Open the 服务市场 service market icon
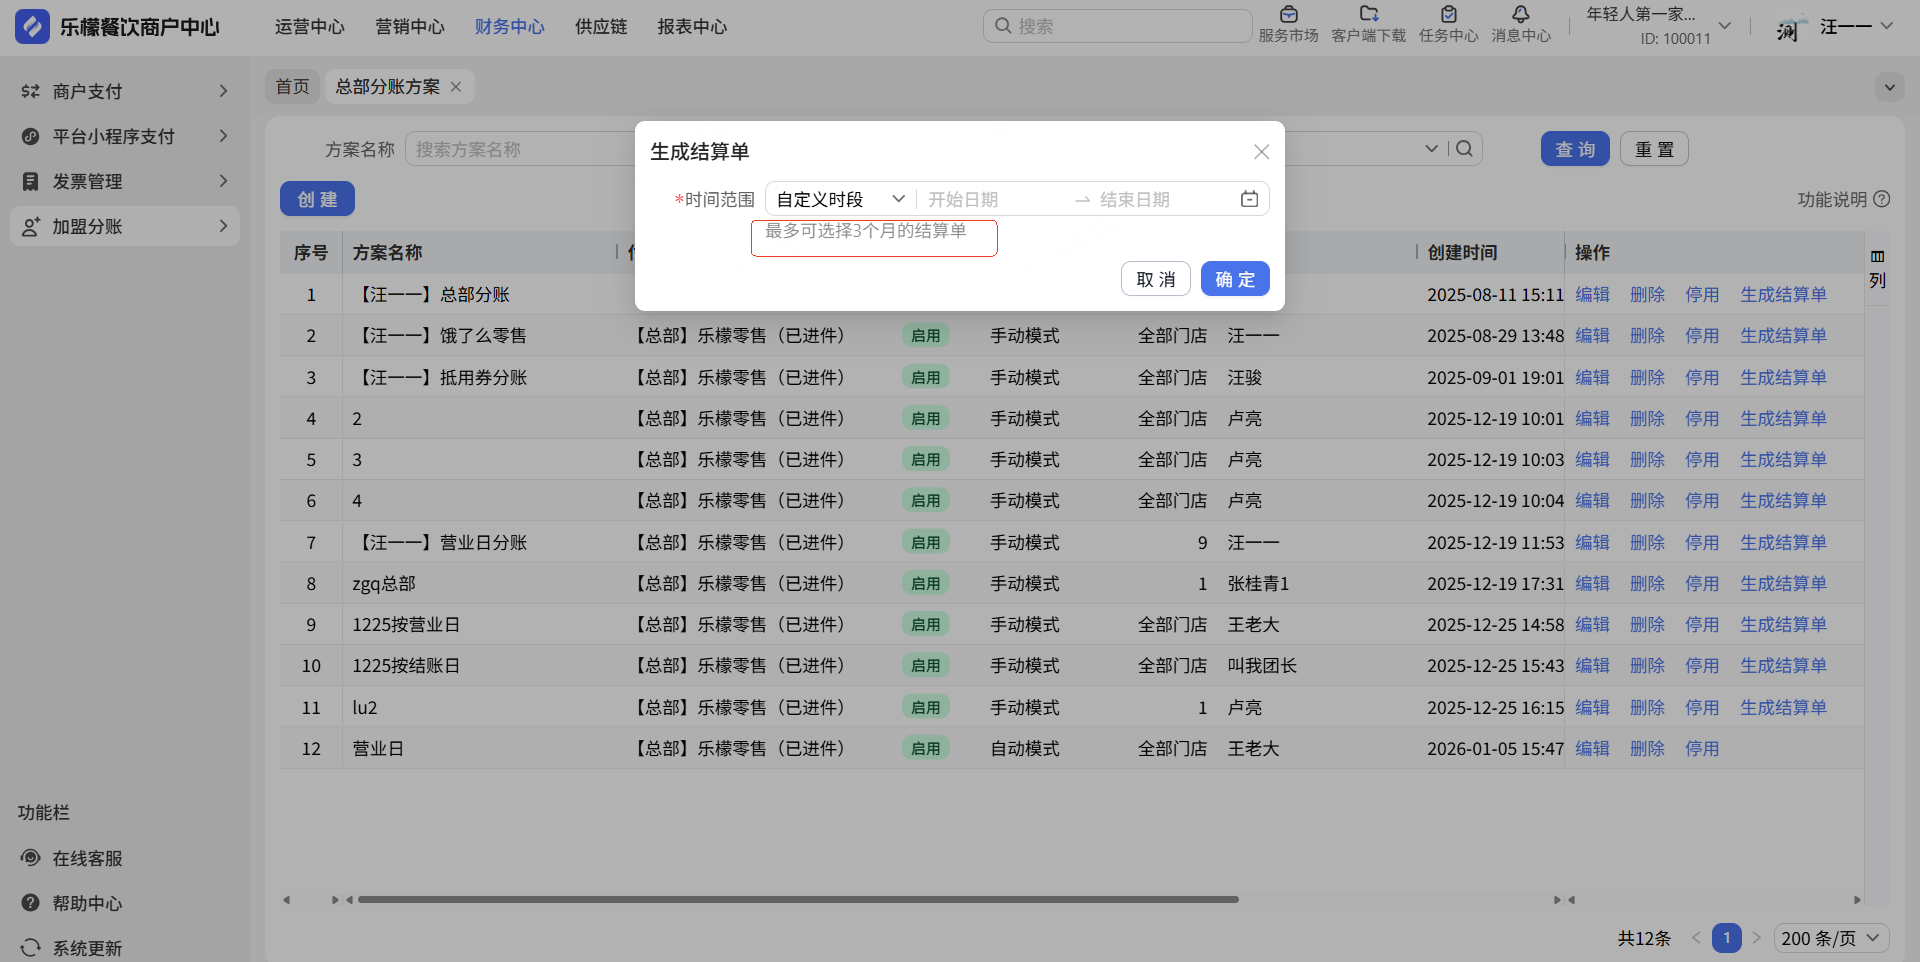 [1288, 15]
